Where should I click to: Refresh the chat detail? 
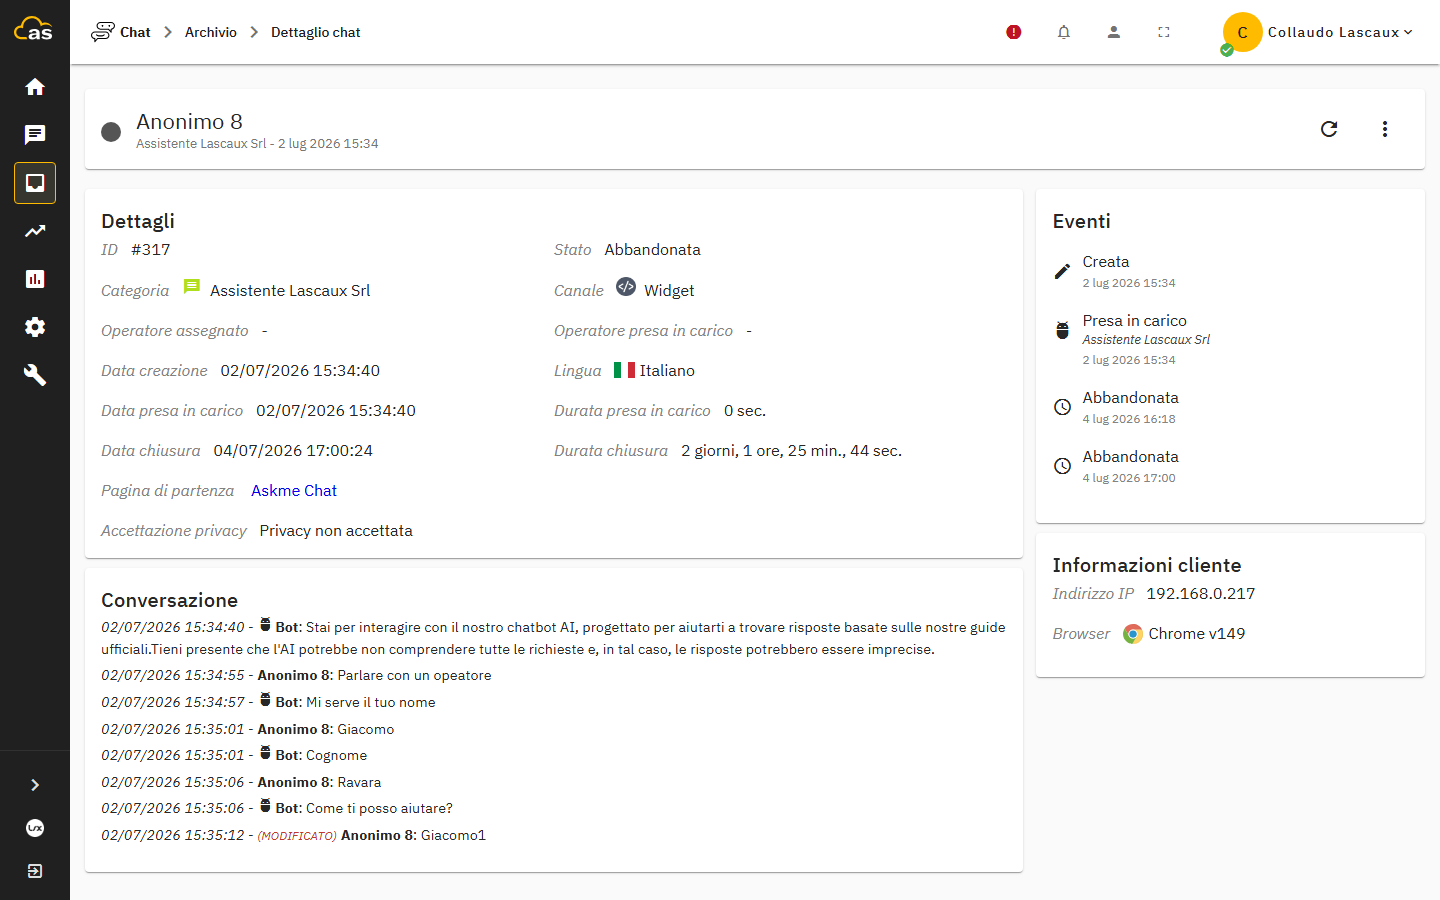pos(1329,129)
